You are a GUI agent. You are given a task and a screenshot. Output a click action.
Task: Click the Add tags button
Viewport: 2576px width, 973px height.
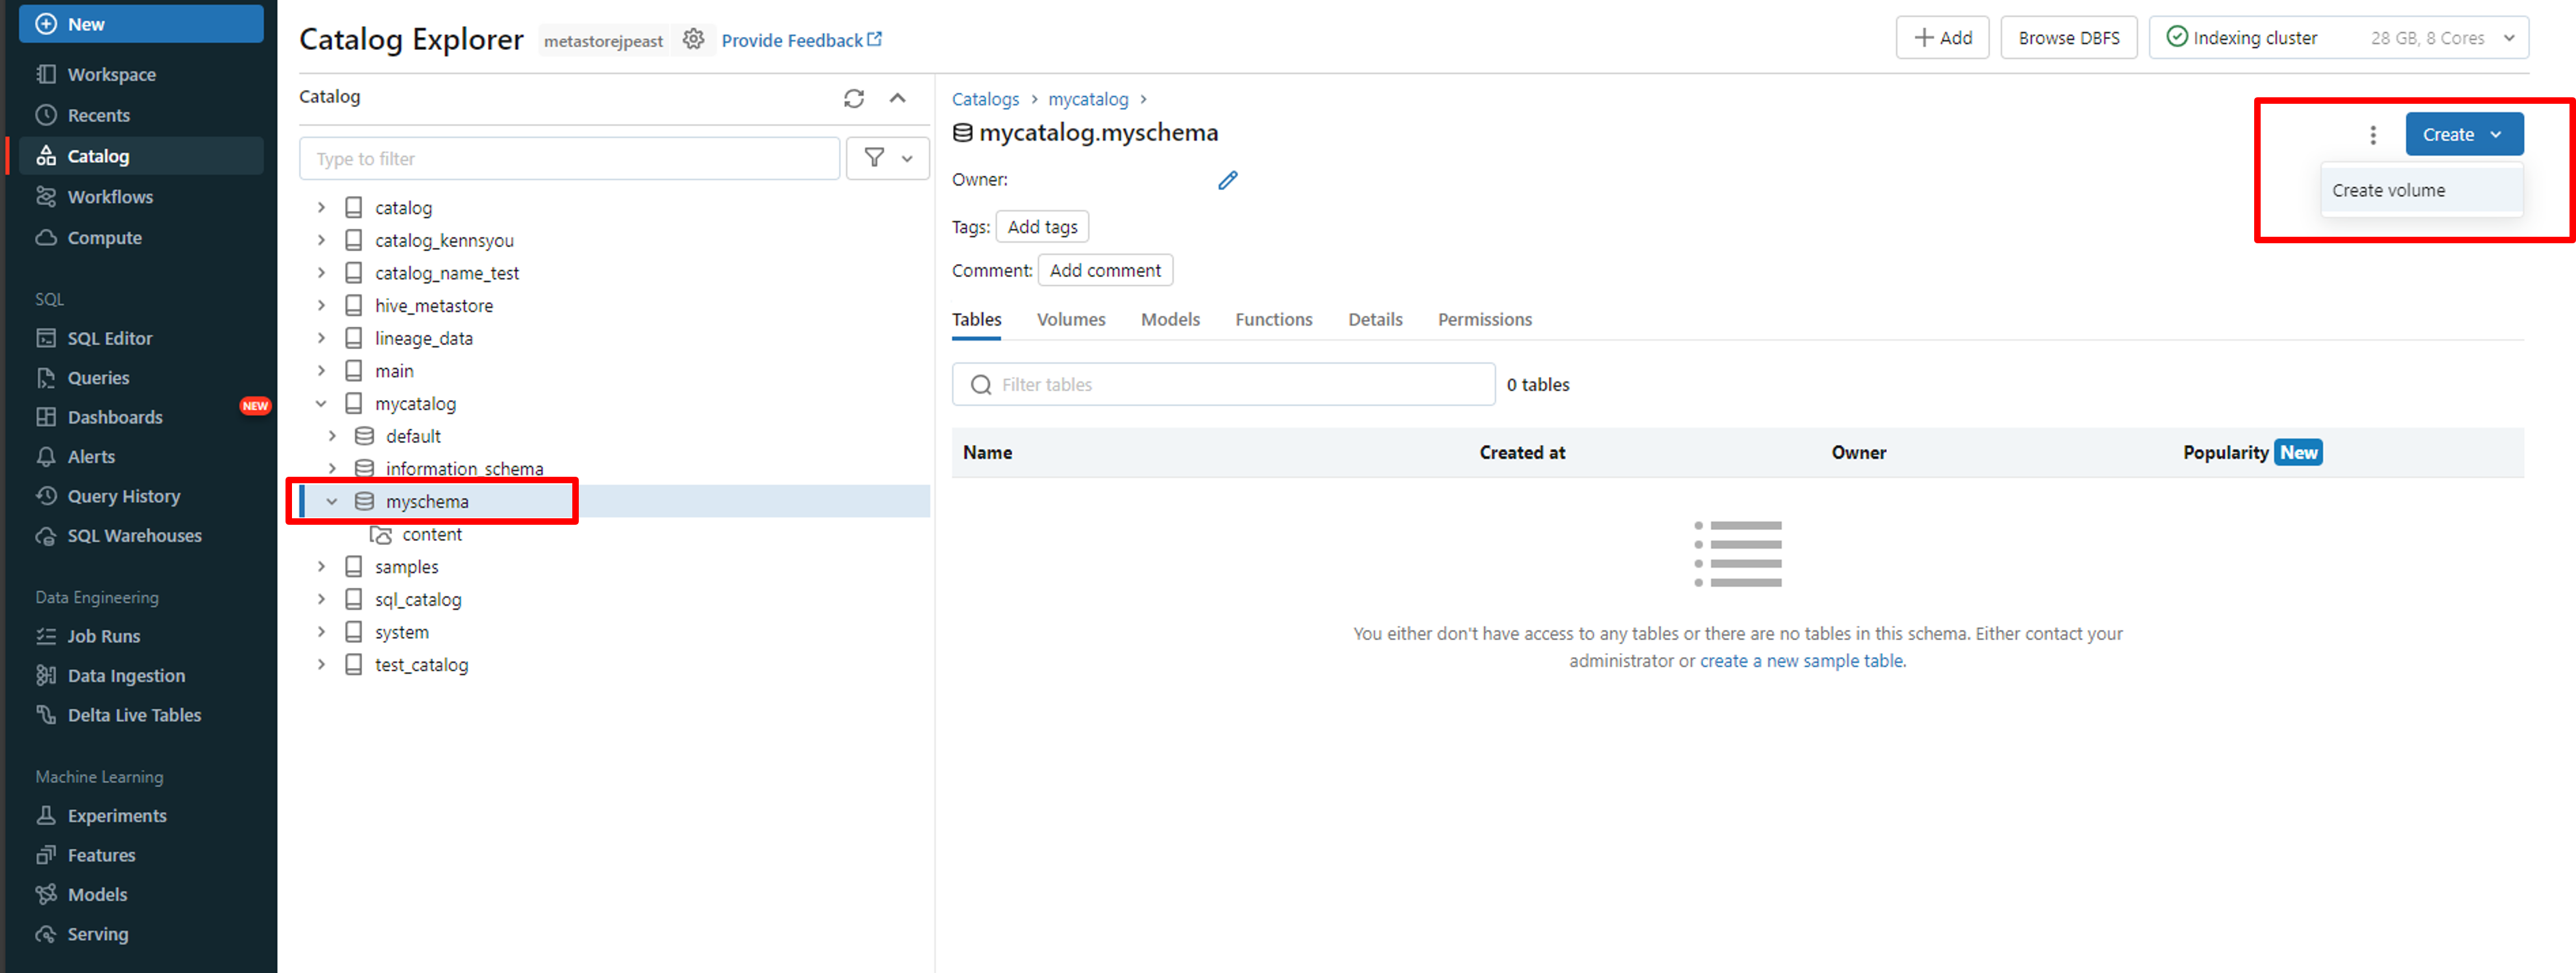(1042, 227)
